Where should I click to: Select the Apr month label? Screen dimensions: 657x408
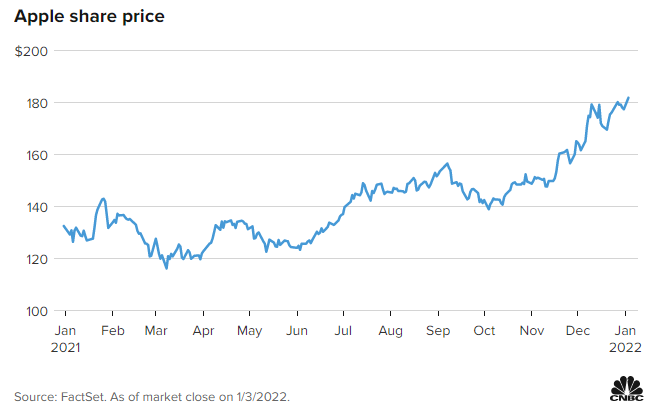pos(203,330)
